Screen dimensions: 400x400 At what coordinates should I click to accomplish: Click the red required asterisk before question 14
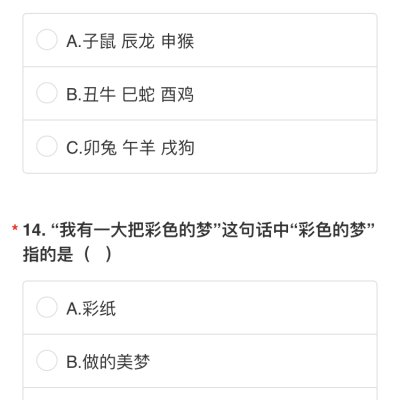(15, 229)
